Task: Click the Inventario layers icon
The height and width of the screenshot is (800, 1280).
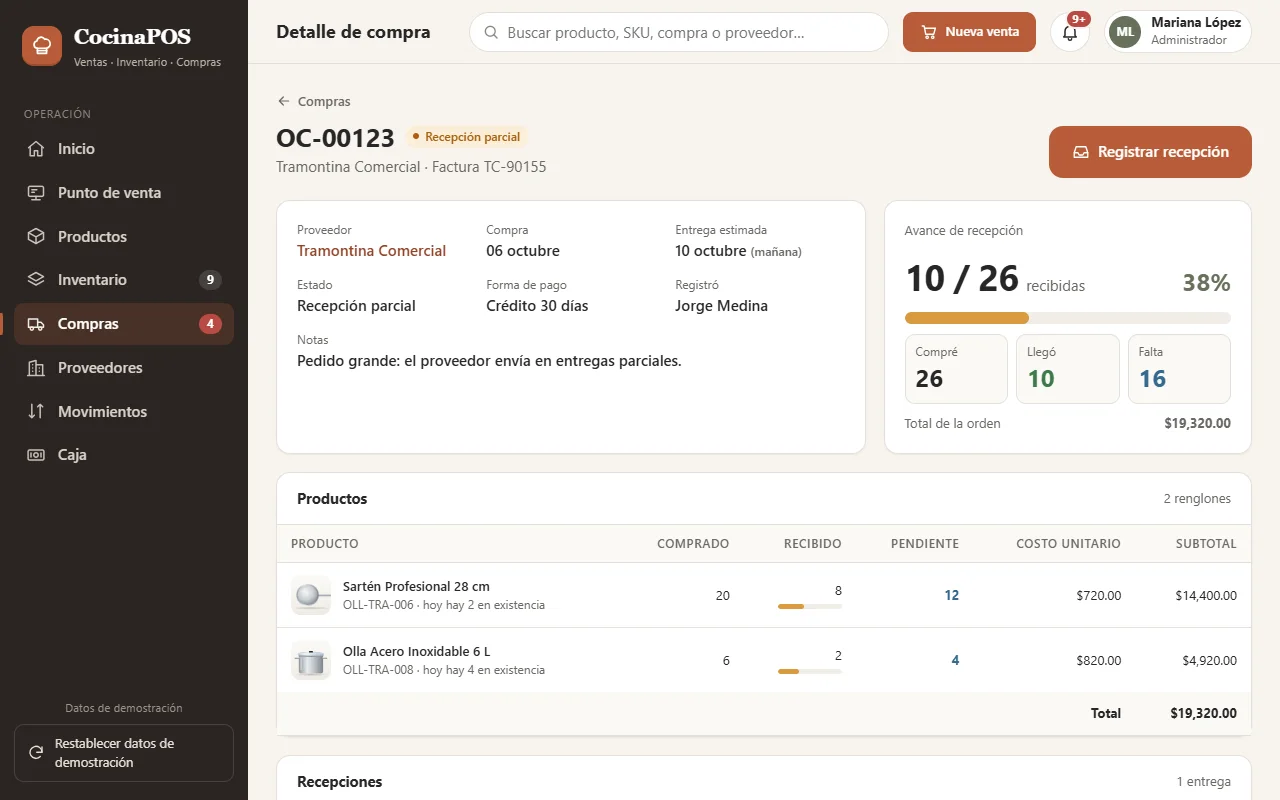Action: (x=36, y=280)
